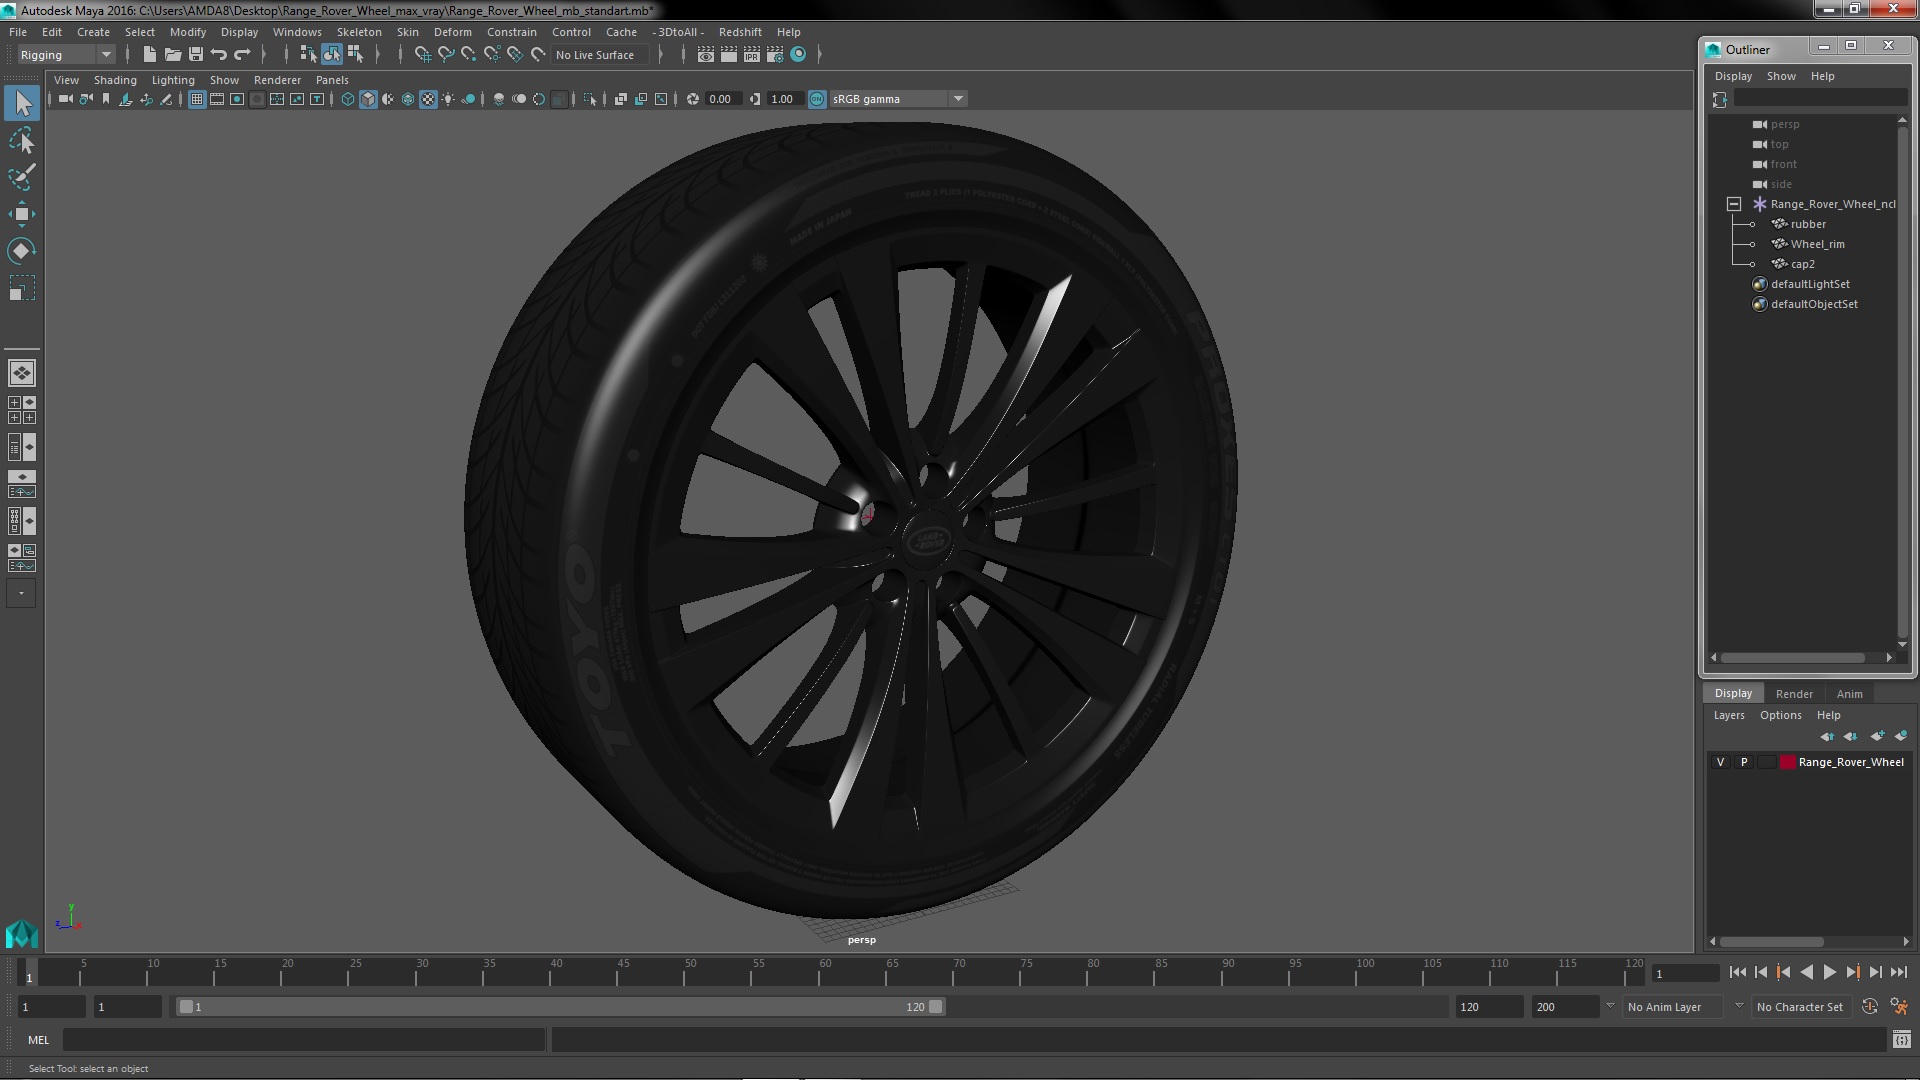
Task: Select Wheel_rim node in Outliner
Action: (1817, 244)
